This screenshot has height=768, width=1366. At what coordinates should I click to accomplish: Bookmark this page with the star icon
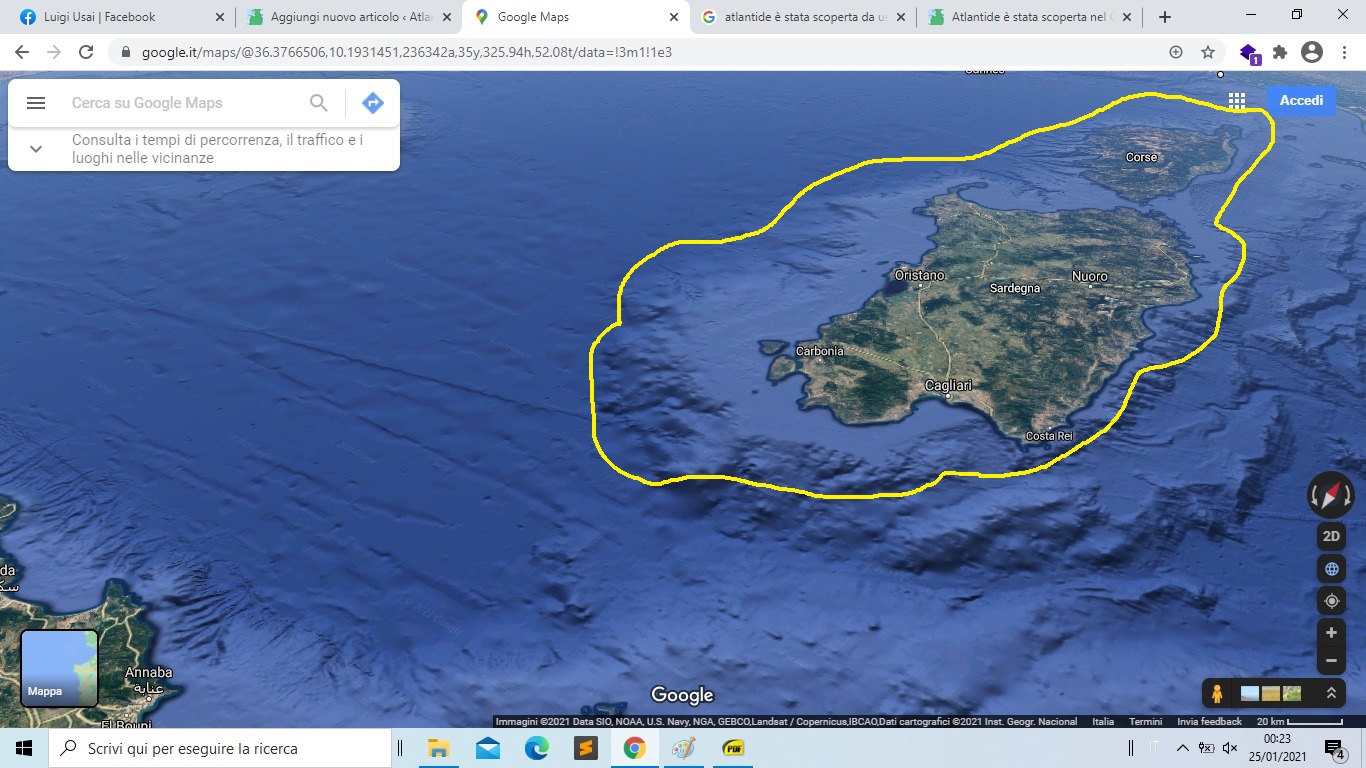[x=1208, y=52]
